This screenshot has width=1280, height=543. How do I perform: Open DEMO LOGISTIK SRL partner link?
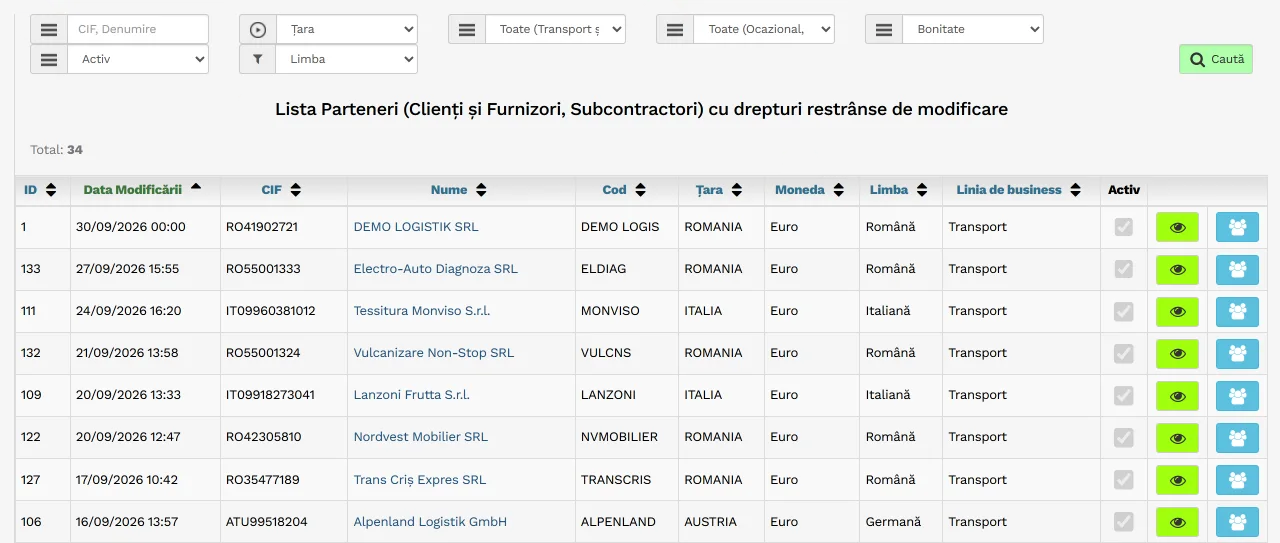(416, 227)
